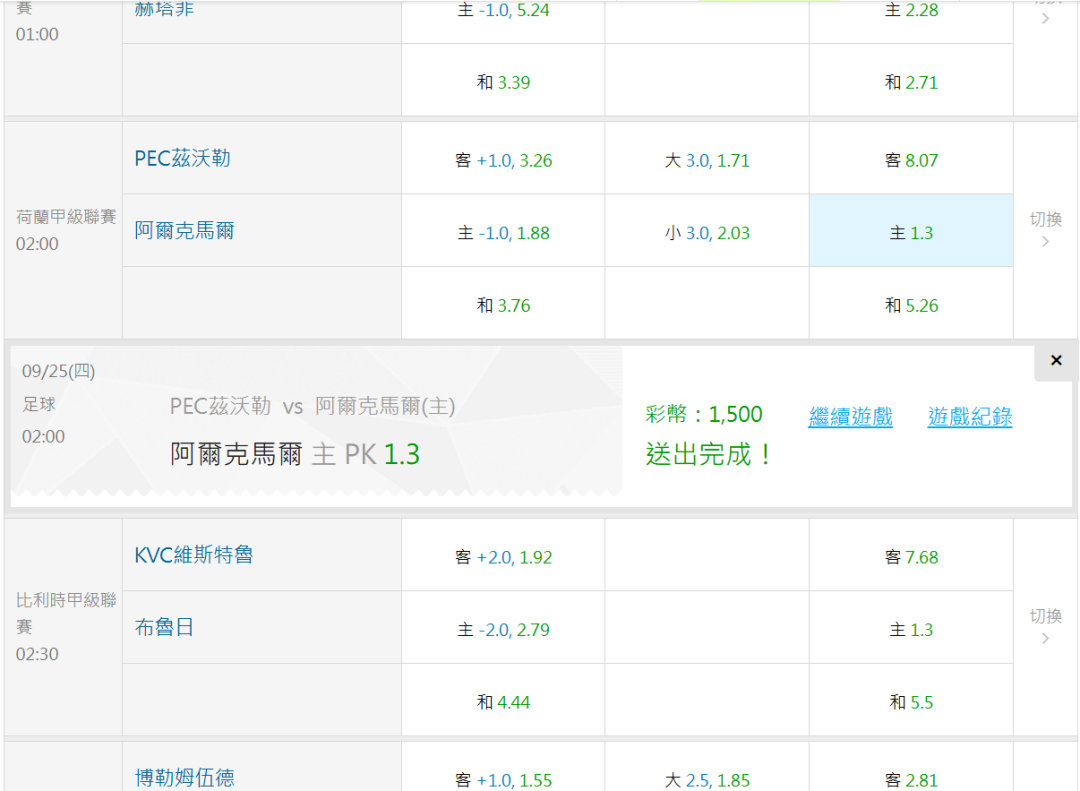The width and height of the screenshot is (1080, 791).
Task: Select under 小 3.0, 2.03
Action: (707, 233)
